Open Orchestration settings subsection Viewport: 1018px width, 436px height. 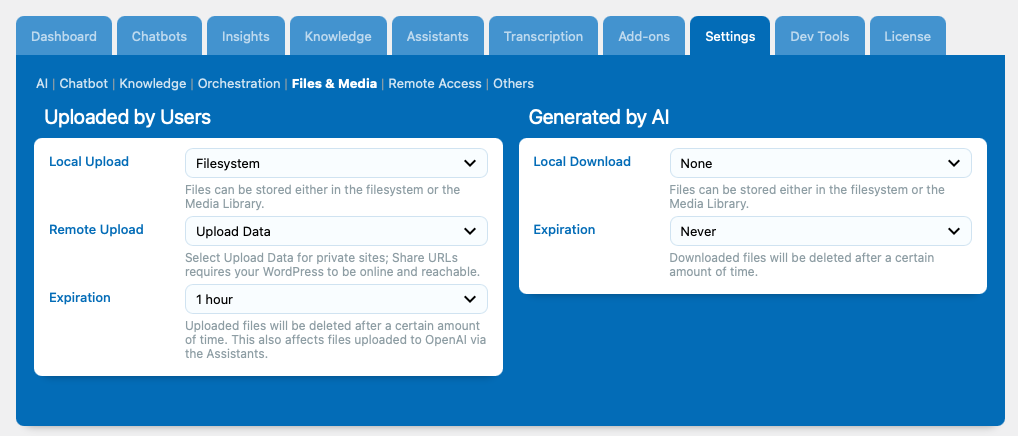coord(239,84)
